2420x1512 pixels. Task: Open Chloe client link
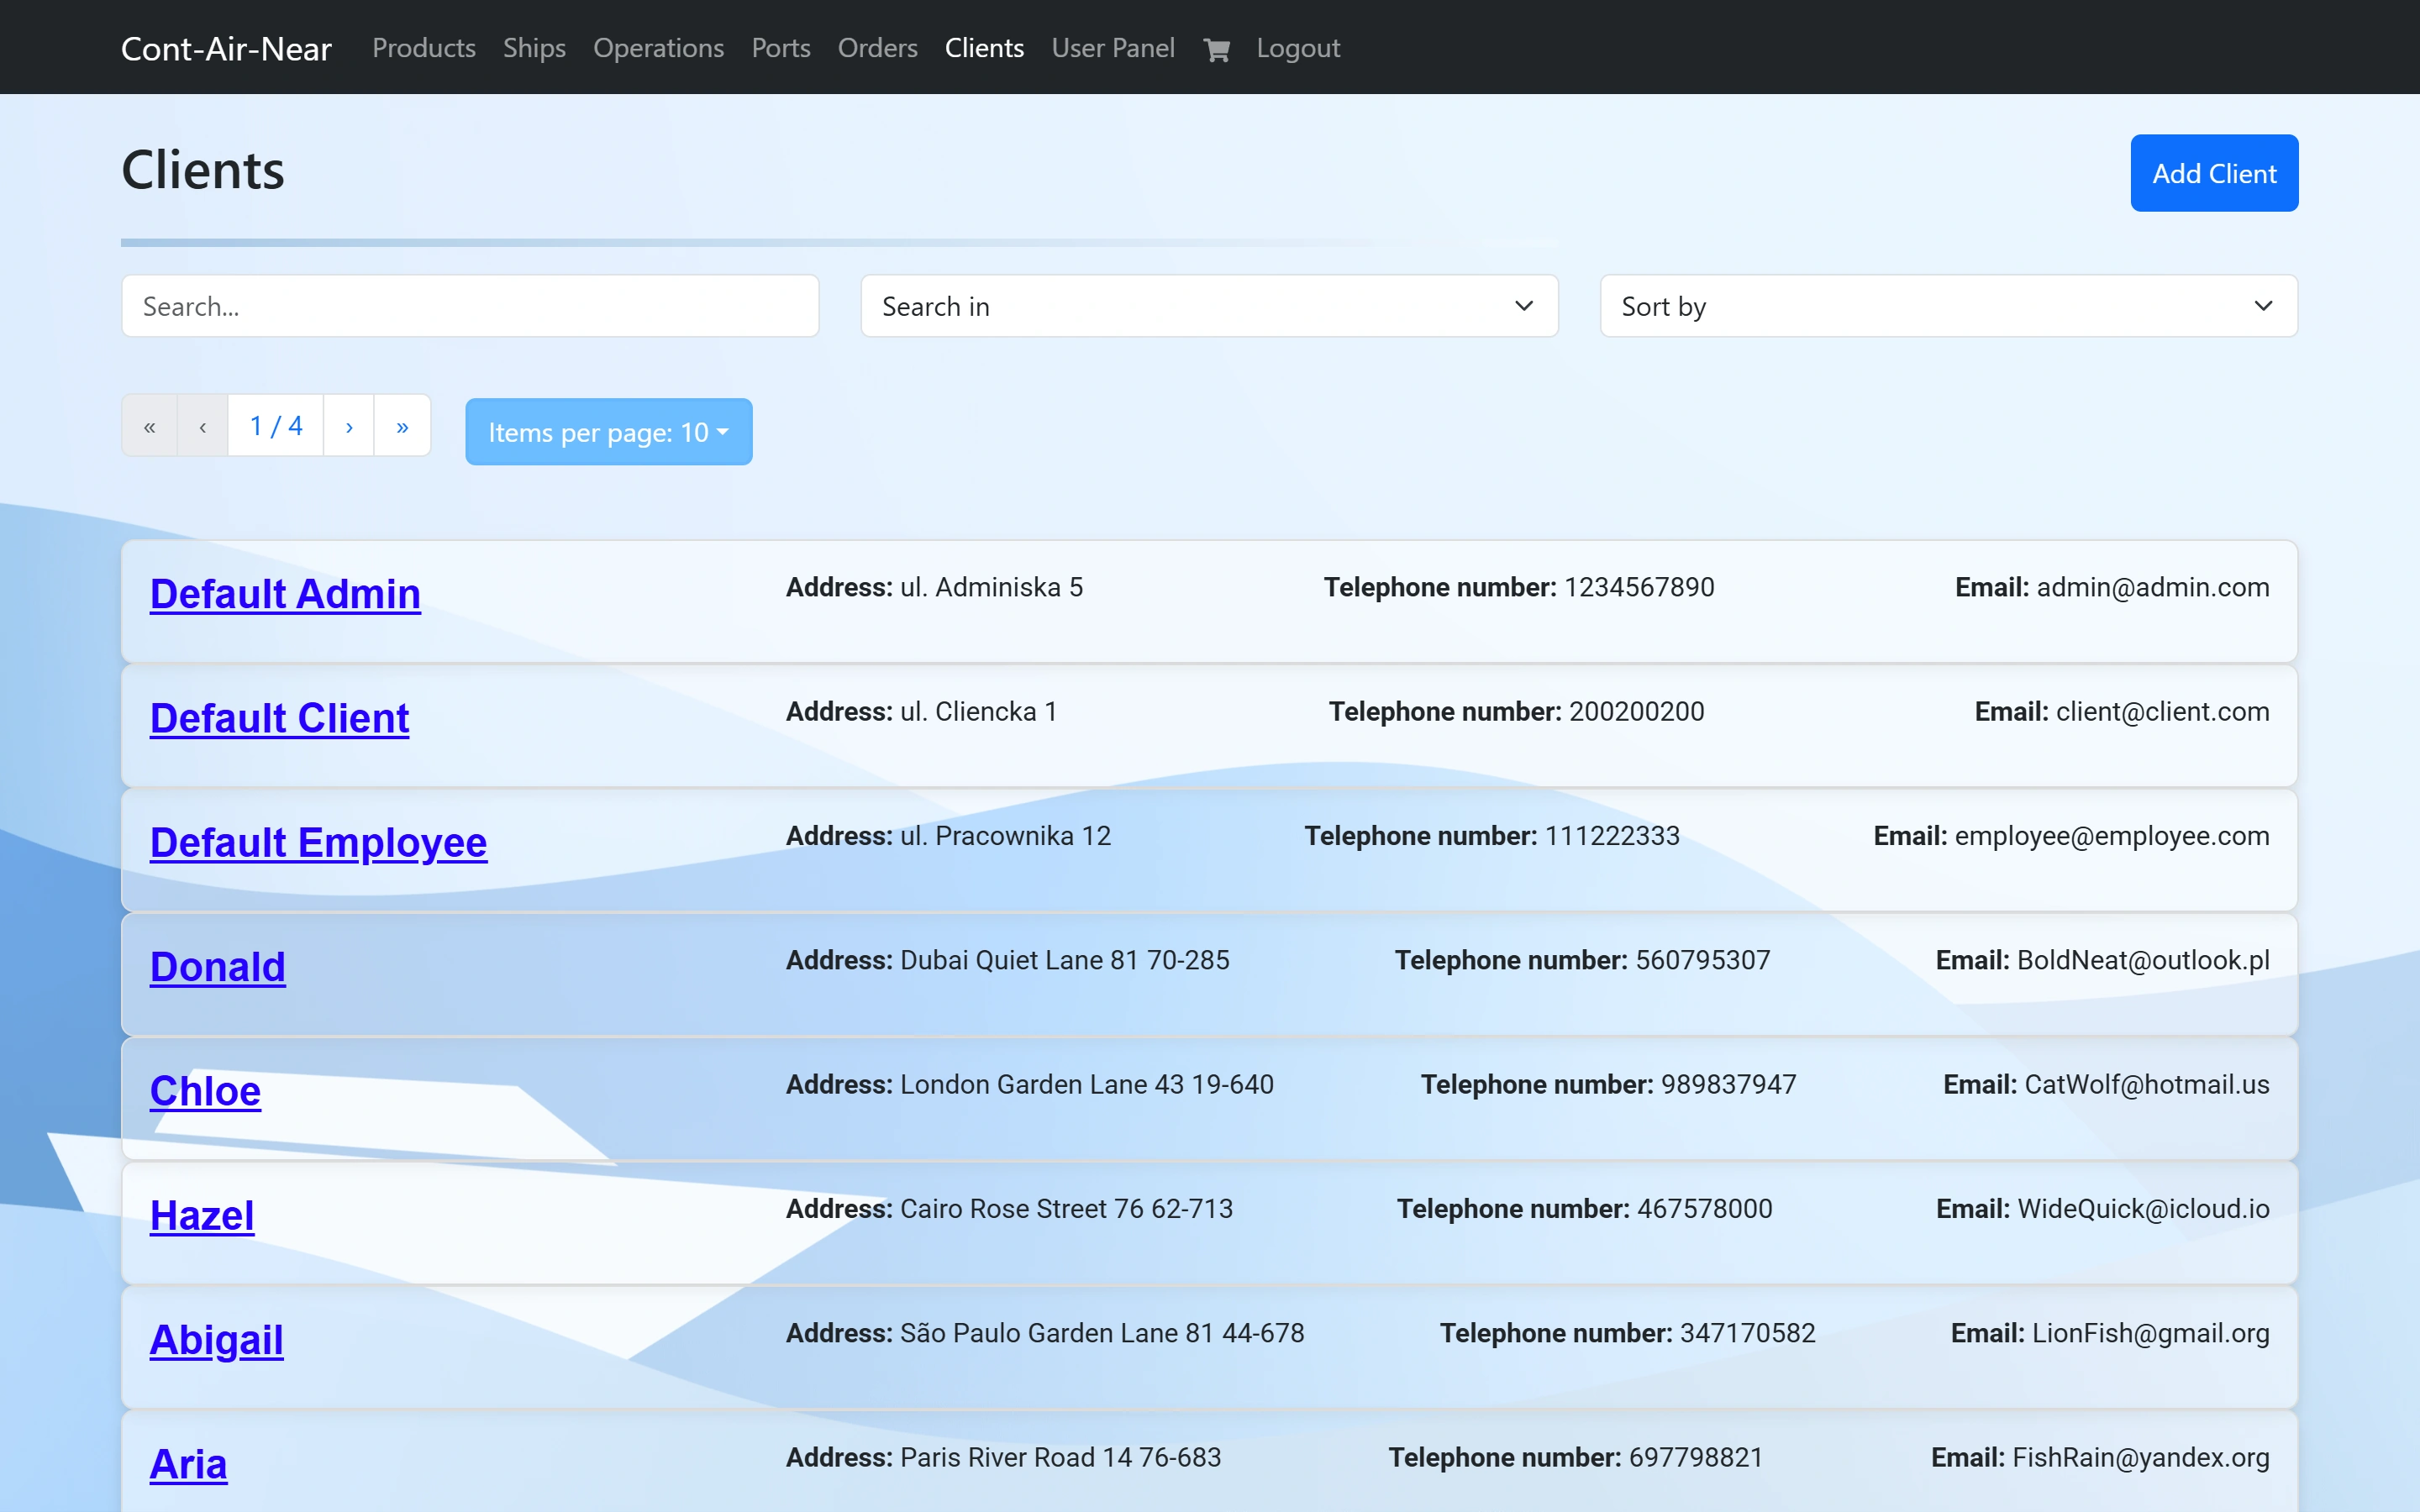[x=205, y=1091]
